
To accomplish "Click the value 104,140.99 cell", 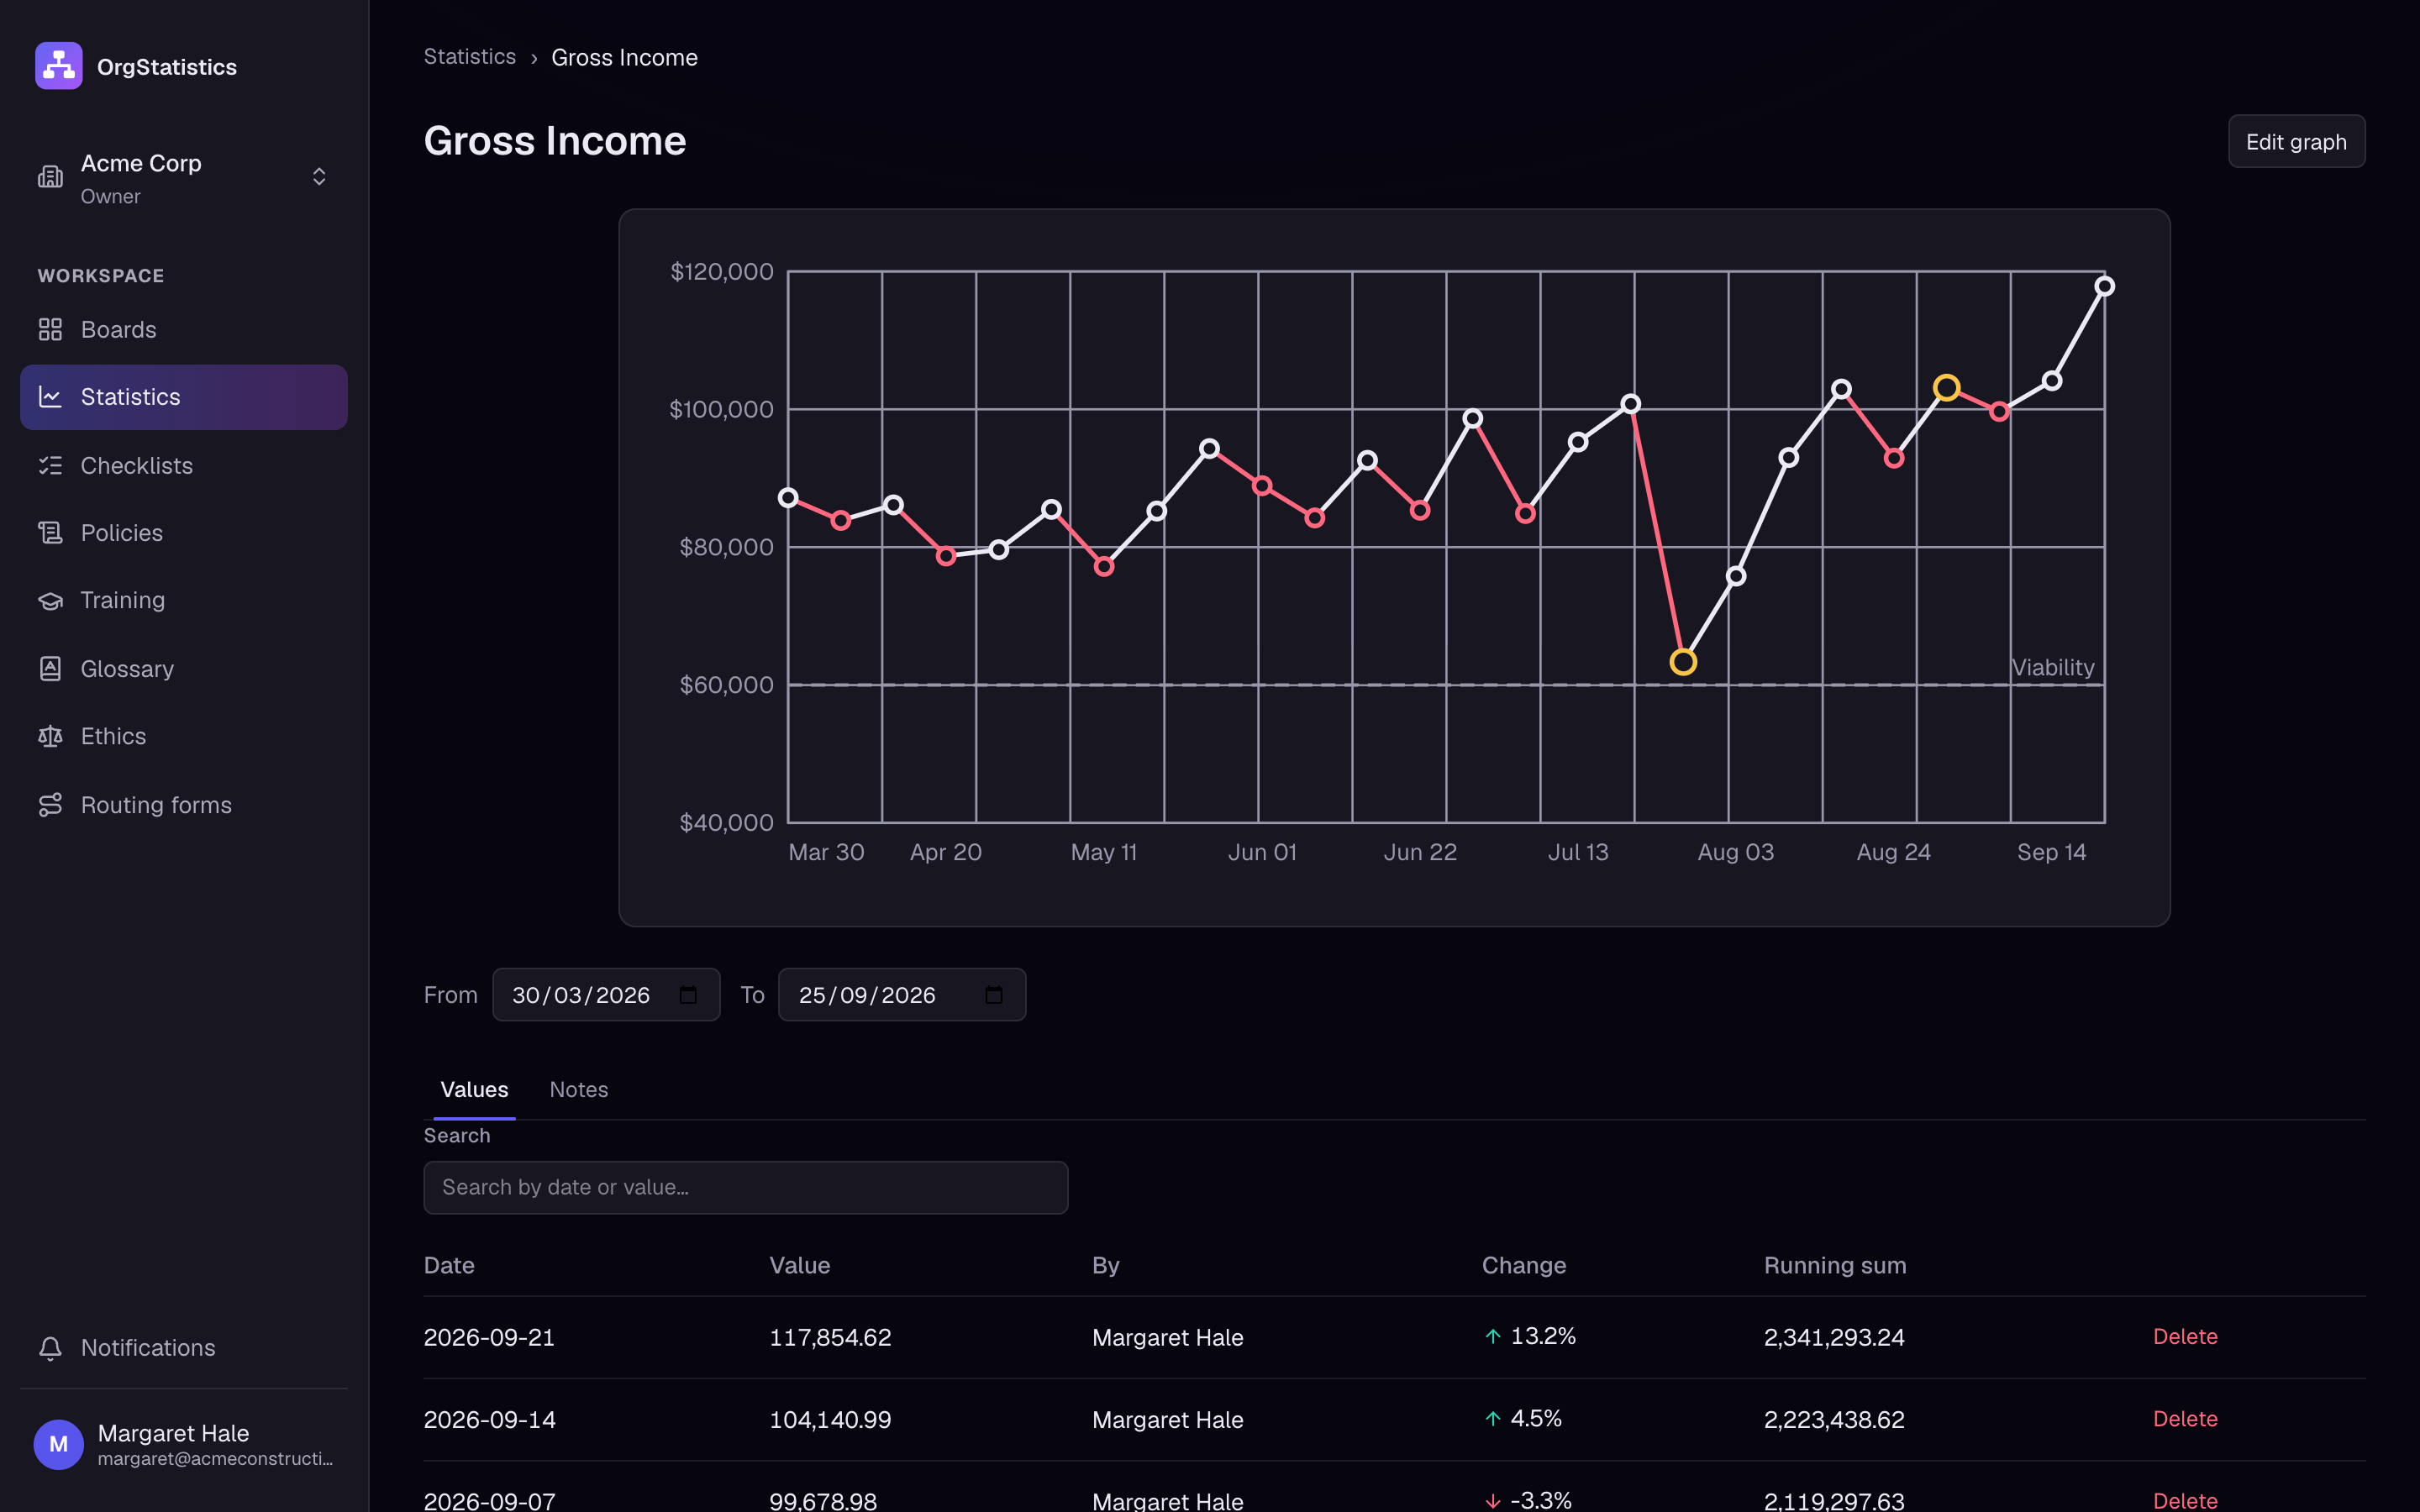I will click(830, 1419).
